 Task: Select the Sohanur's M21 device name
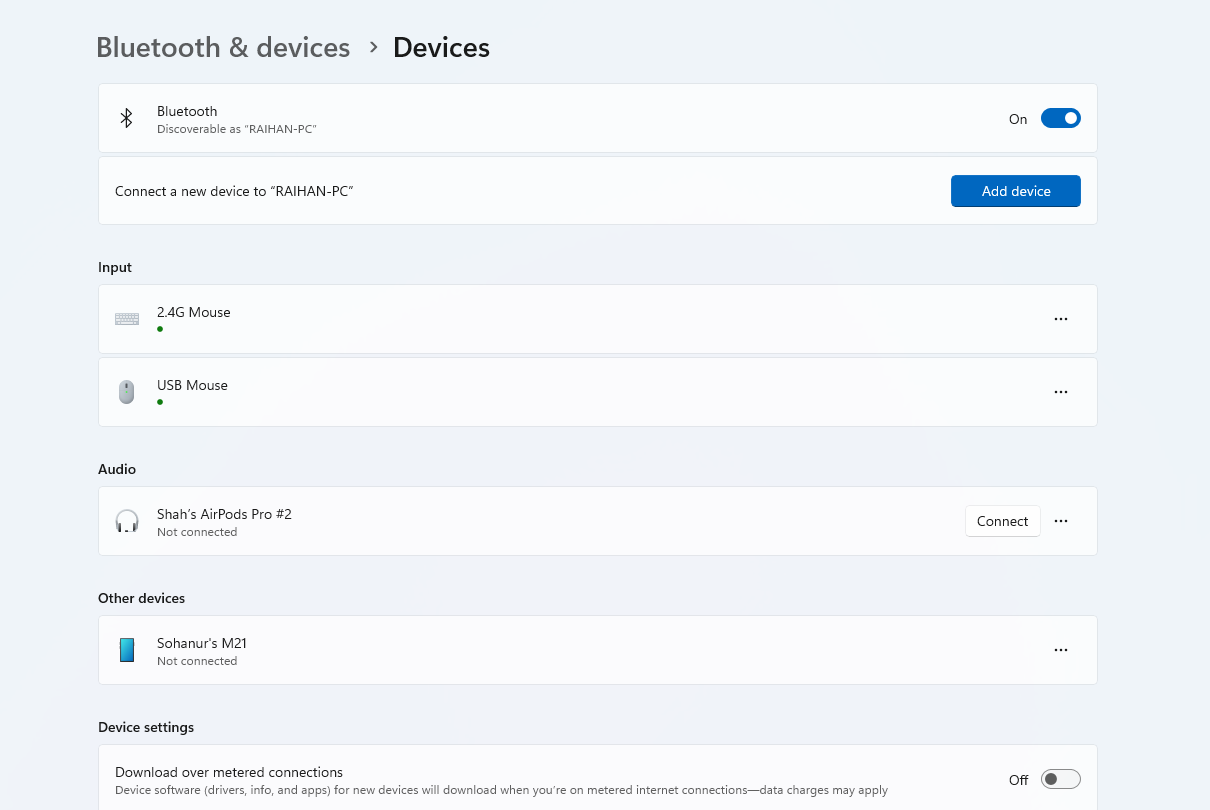(201, 643)
